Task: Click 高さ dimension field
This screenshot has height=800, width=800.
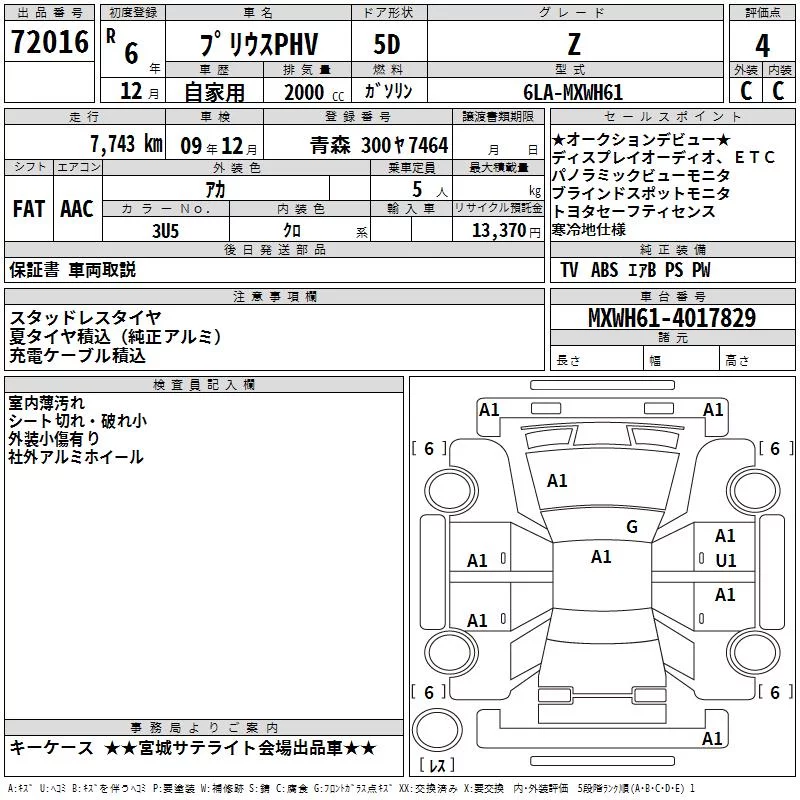Action: pyautogui.click(x=757, y=358)
